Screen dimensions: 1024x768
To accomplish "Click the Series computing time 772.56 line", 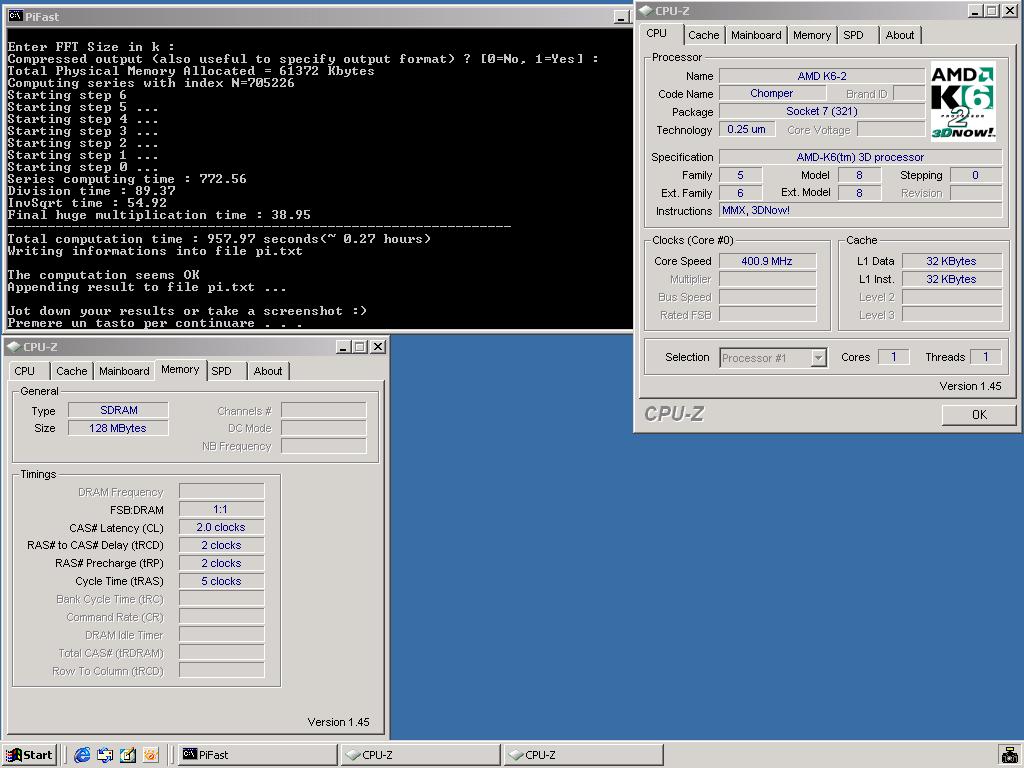I will pyautogui.click(x=127, y=179).
